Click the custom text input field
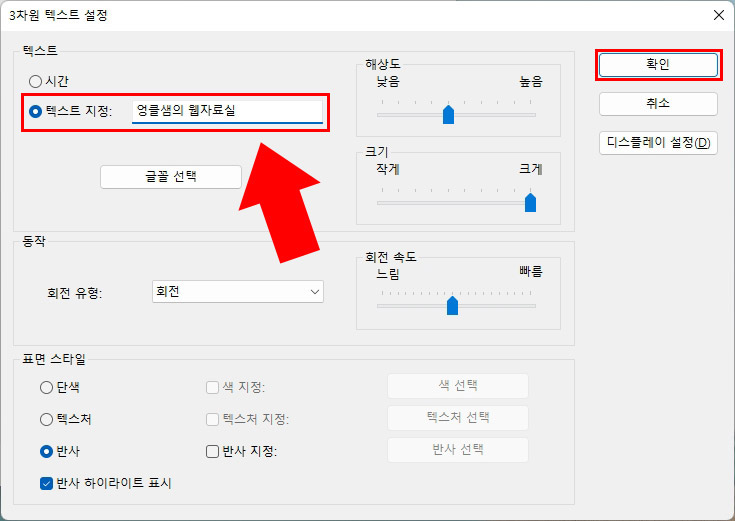This screenshot has height=521, width=735. pos(227,112)
